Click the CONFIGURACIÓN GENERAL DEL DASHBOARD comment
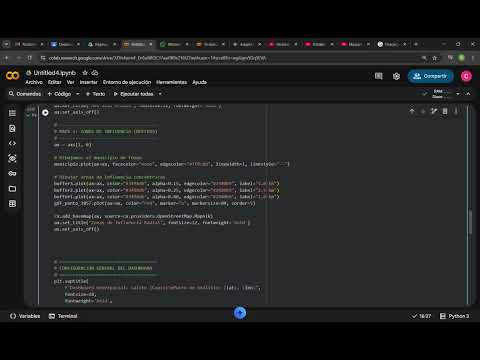Viewport: 480px width, 360px height. coord(103,268)
